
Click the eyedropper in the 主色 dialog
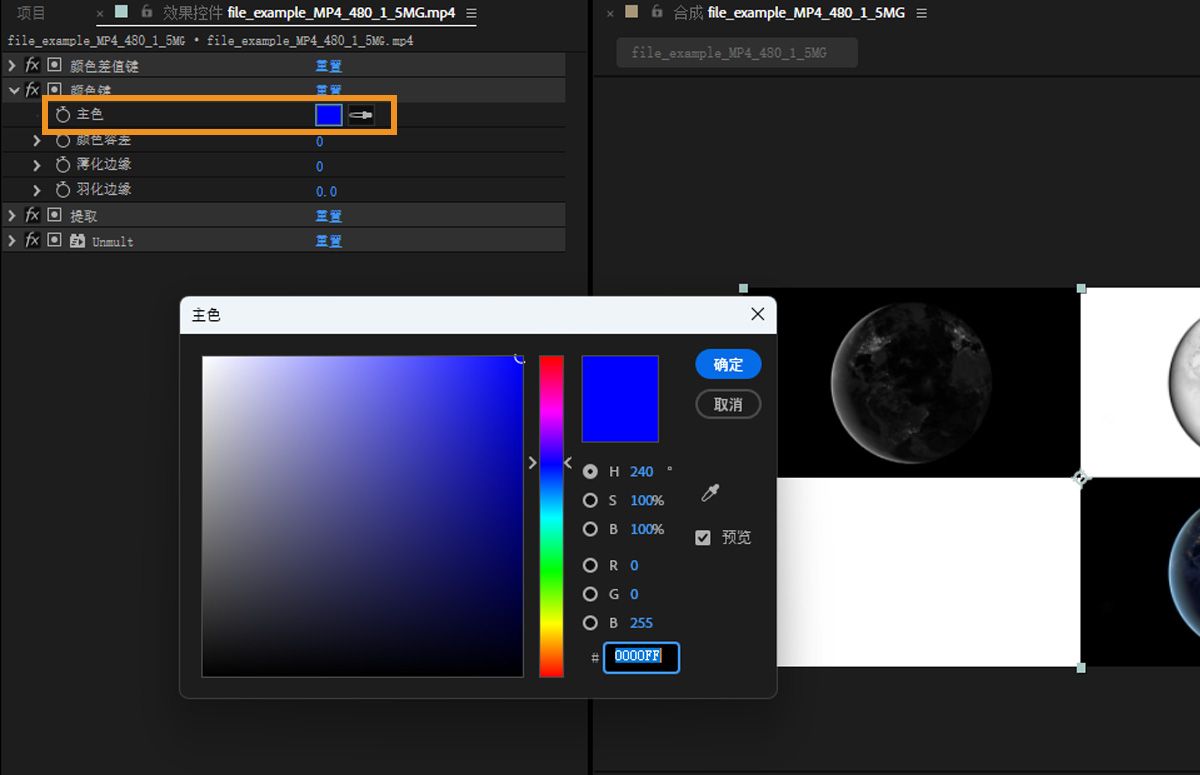[711, 492]
